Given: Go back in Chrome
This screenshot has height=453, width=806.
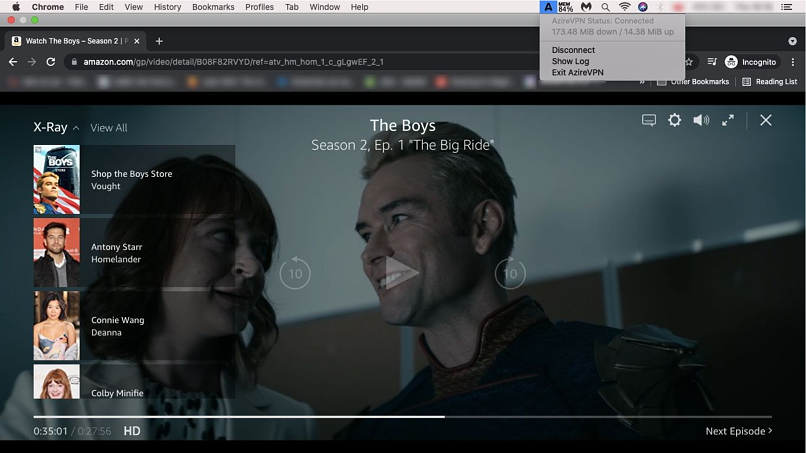Looking at the screenshot, I should pos(13,62).
